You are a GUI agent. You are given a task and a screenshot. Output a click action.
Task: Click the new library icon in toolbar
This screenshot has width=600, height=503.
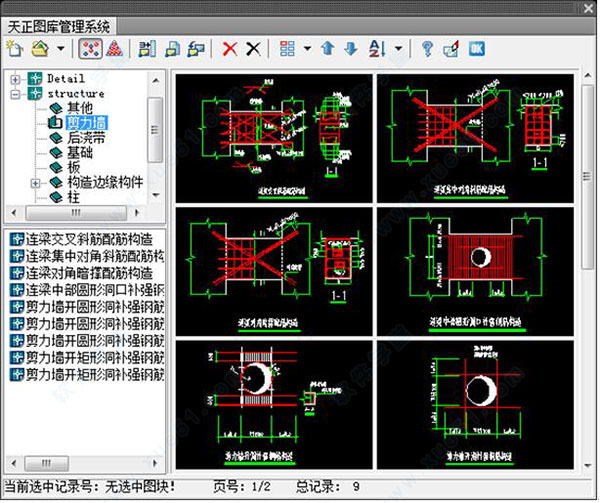(14, 48)
